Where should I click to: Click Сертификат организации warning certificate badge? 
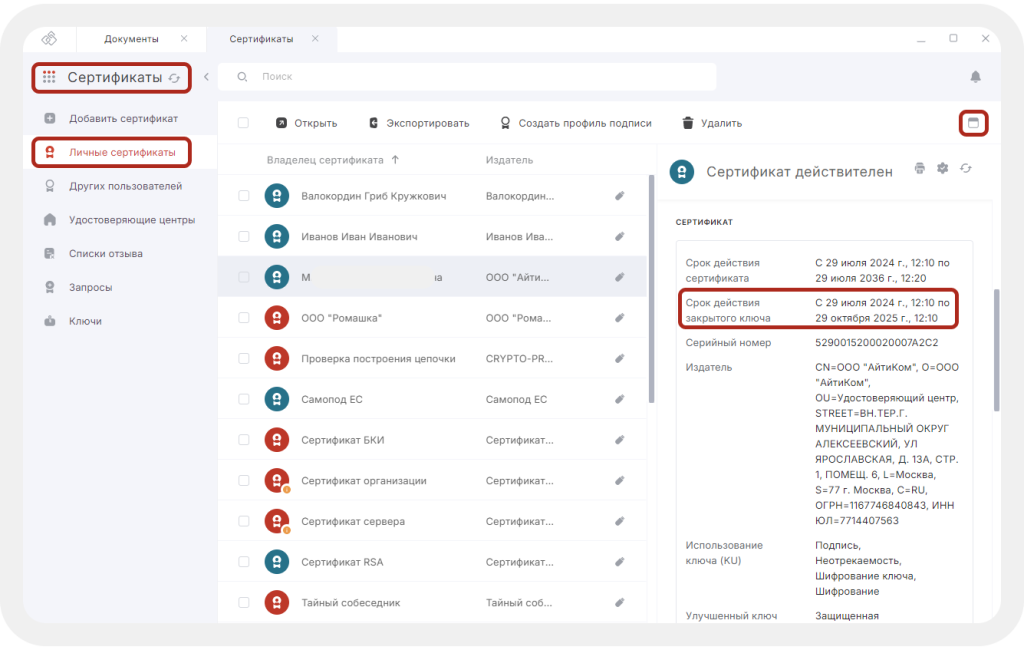pos(277,481)
